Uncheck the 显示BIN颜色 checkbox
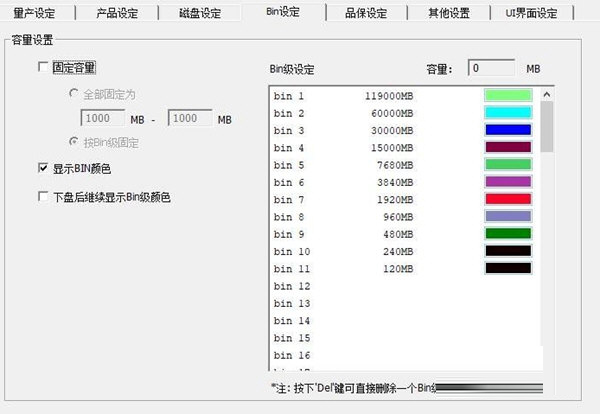The height and width of the screenshot is (414, 600). [43, 168]
